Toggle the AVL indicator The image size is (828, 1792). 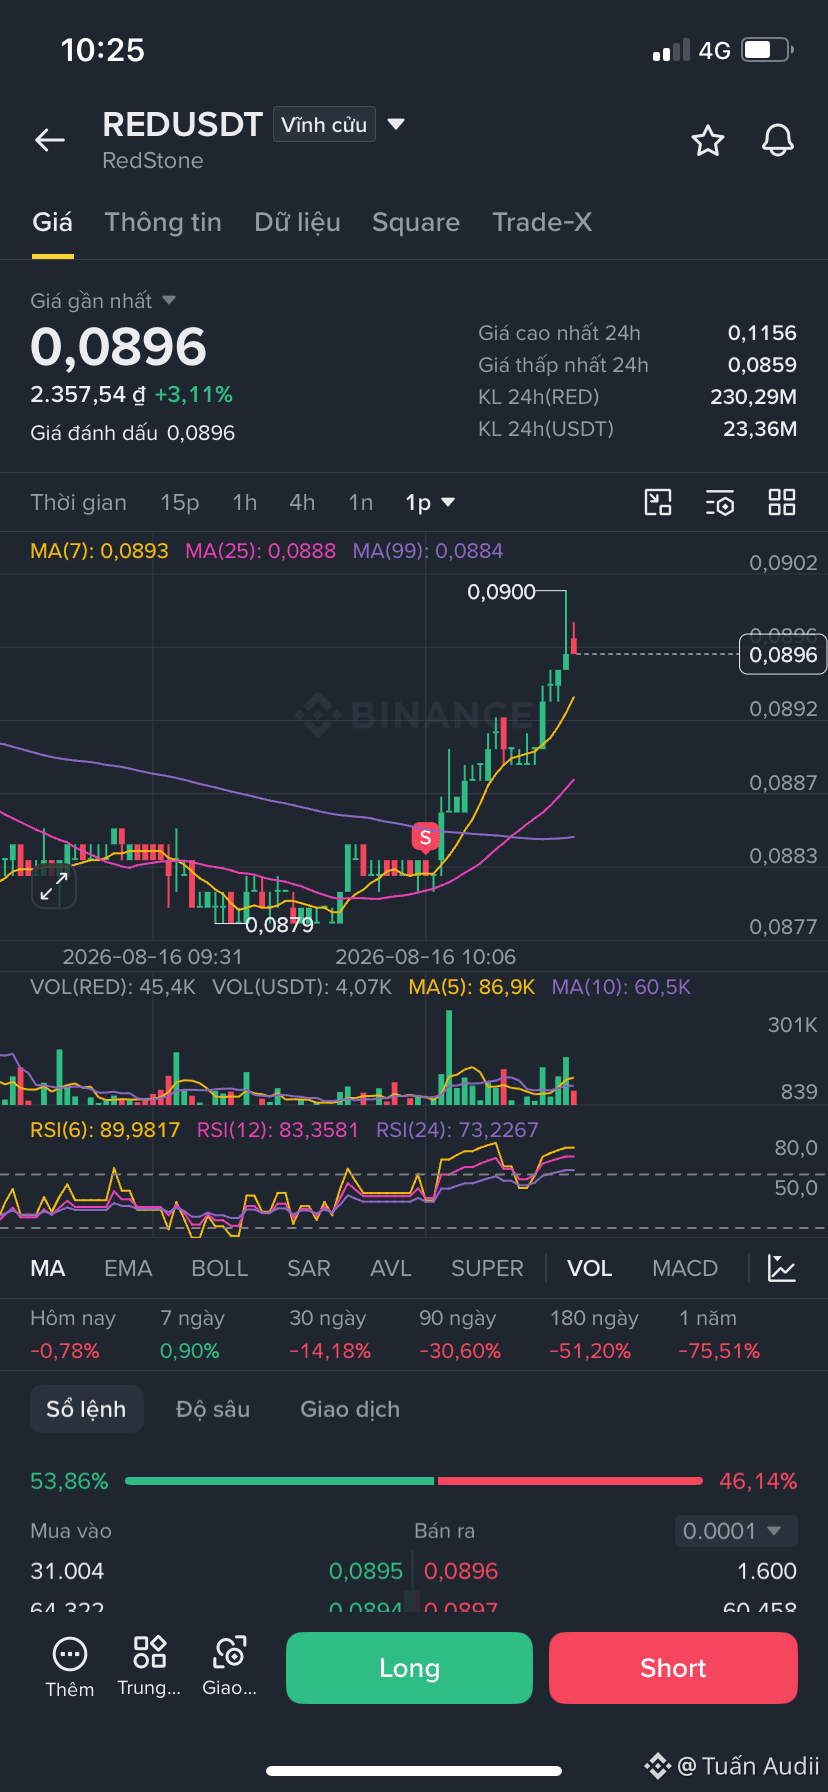point(391,1268)
